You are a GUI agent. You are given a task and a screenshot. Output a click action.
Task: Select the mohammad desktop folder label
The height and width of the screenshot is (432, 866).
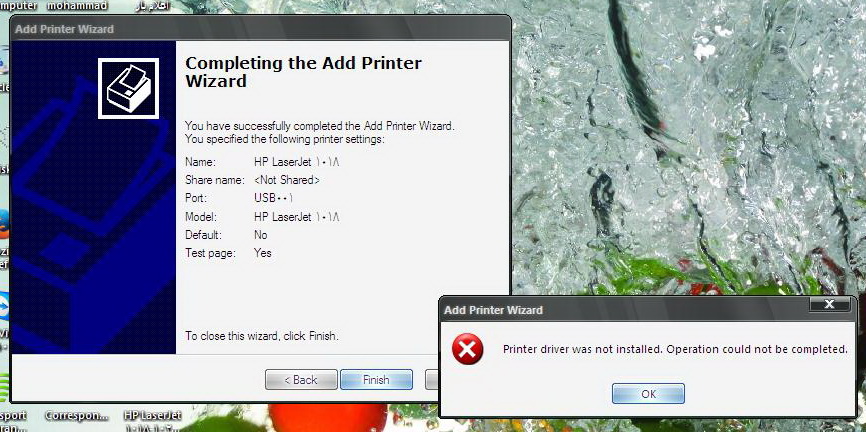(x=77, y=6)
